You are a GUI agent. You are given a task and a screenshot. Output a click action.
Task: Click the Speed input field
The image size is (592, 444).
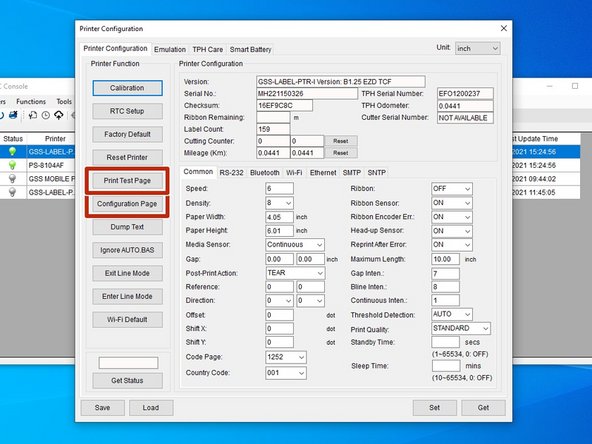tap(279, 188)
